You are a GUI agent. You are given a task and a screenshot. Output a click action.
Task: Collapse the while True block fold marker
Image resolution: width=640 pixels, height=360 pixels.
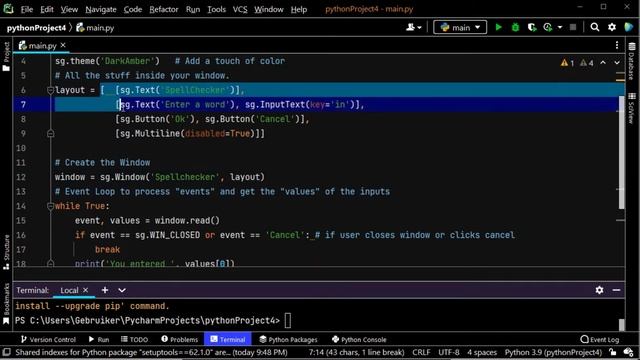tap(51, 206)
